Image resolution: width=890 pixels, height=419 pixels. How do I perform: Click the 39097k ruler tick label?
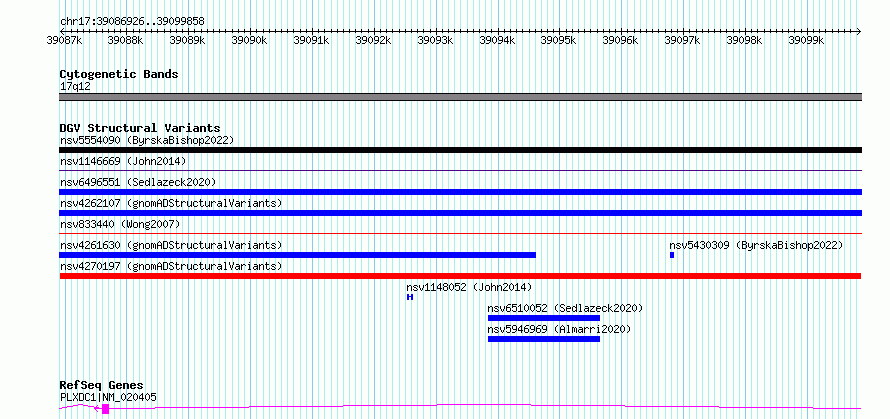click(683, 40)
